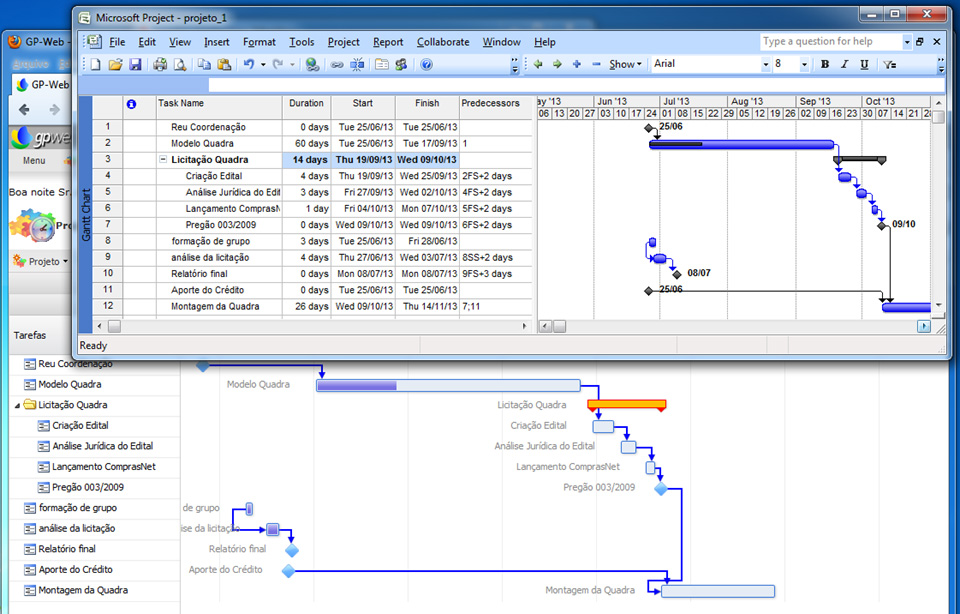960x614 pixels.
Task: Open the AutoFilter funnel icon
Action: click(x=890, y=64)
